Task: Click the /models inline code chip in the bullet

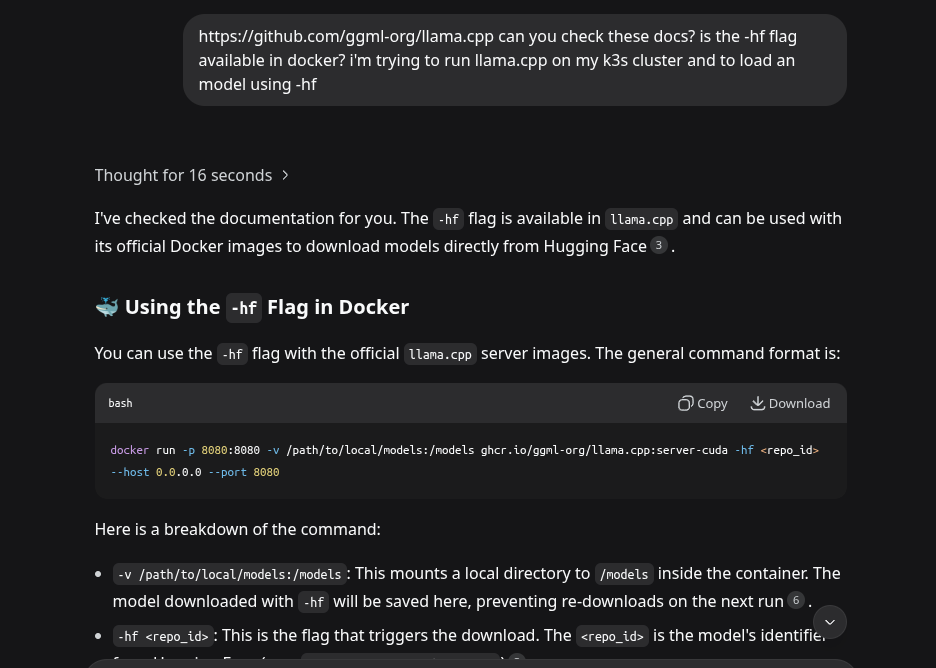Action: pyautogui.click(x=624, y=574)
